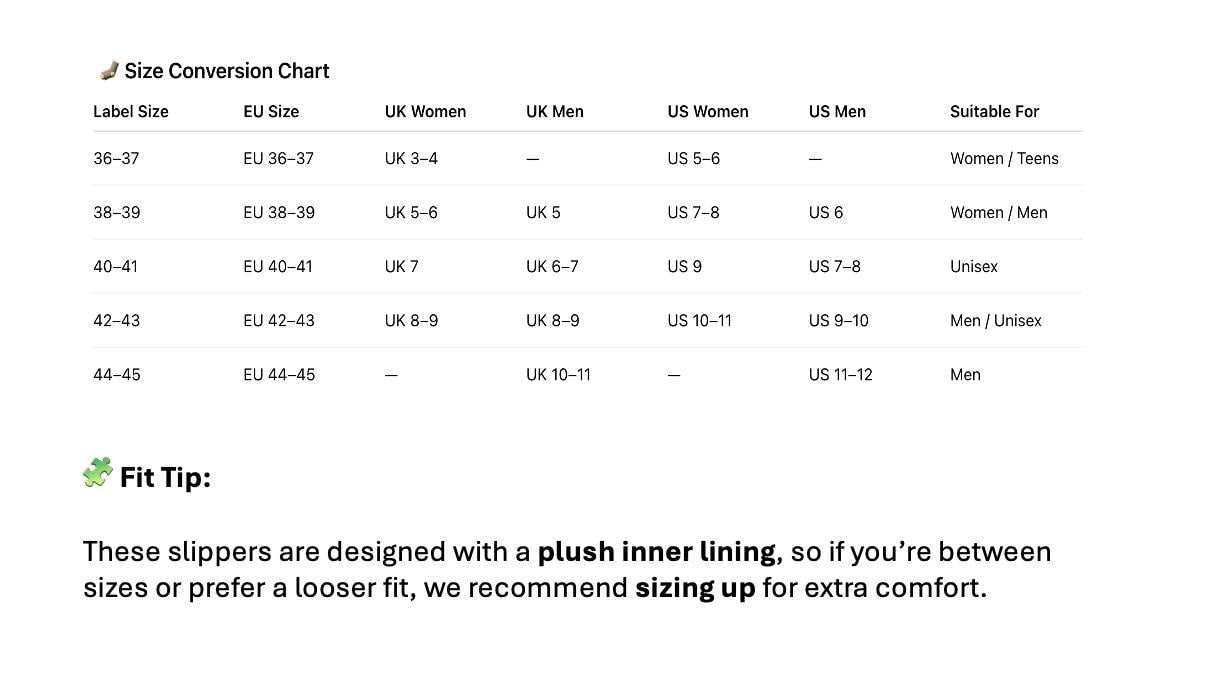Click the UK 7 women's size cell

402,267
